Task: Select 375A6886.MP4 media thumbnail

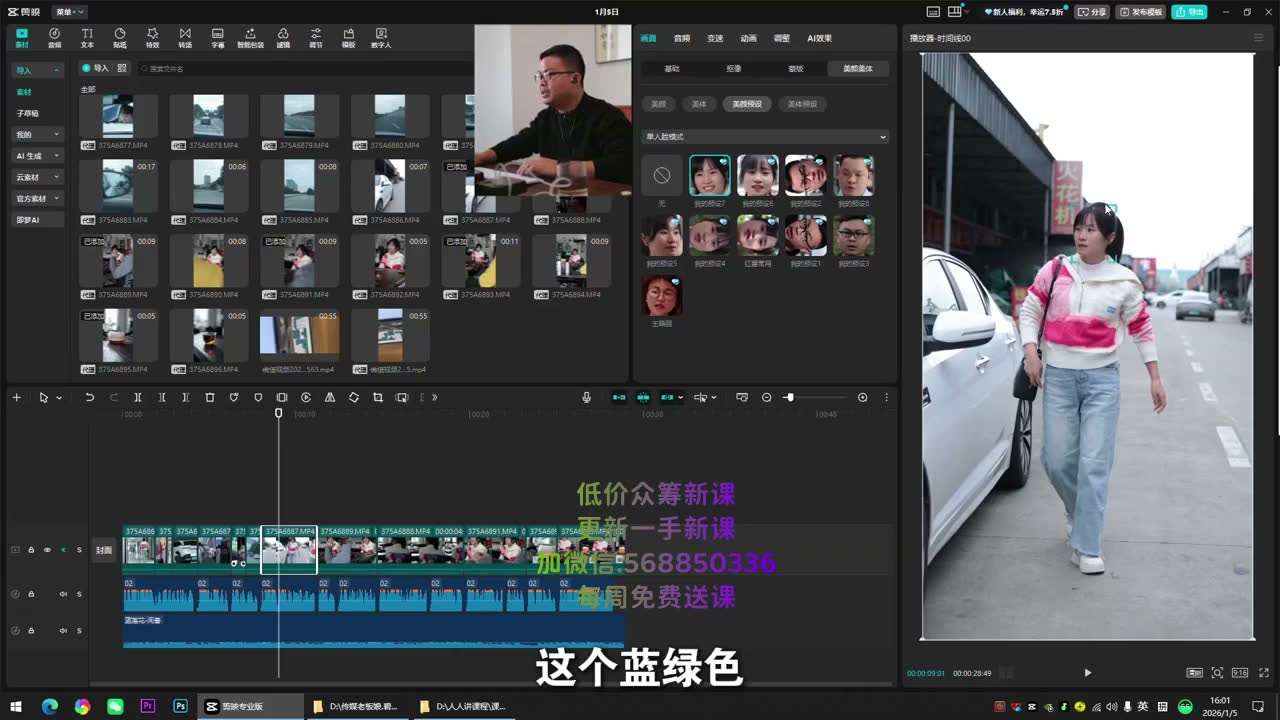Action: point(389,186)
